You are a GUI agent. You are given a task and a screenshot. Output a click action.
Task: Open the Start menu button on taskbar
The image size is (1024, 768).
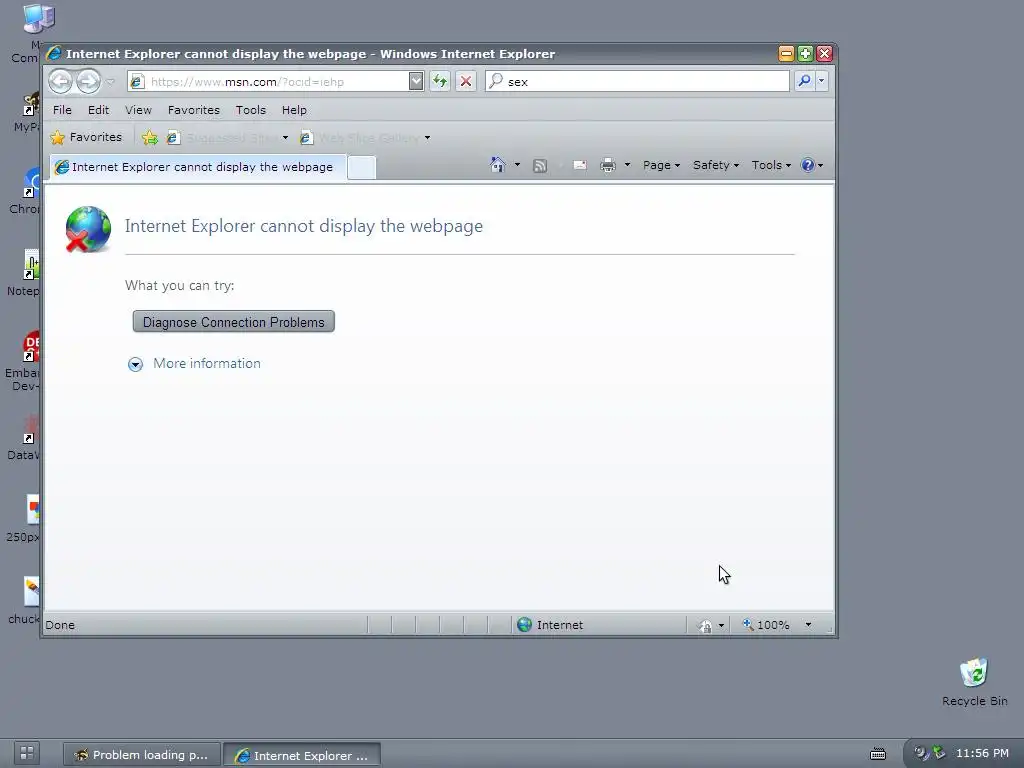click(x=27, y=752)
